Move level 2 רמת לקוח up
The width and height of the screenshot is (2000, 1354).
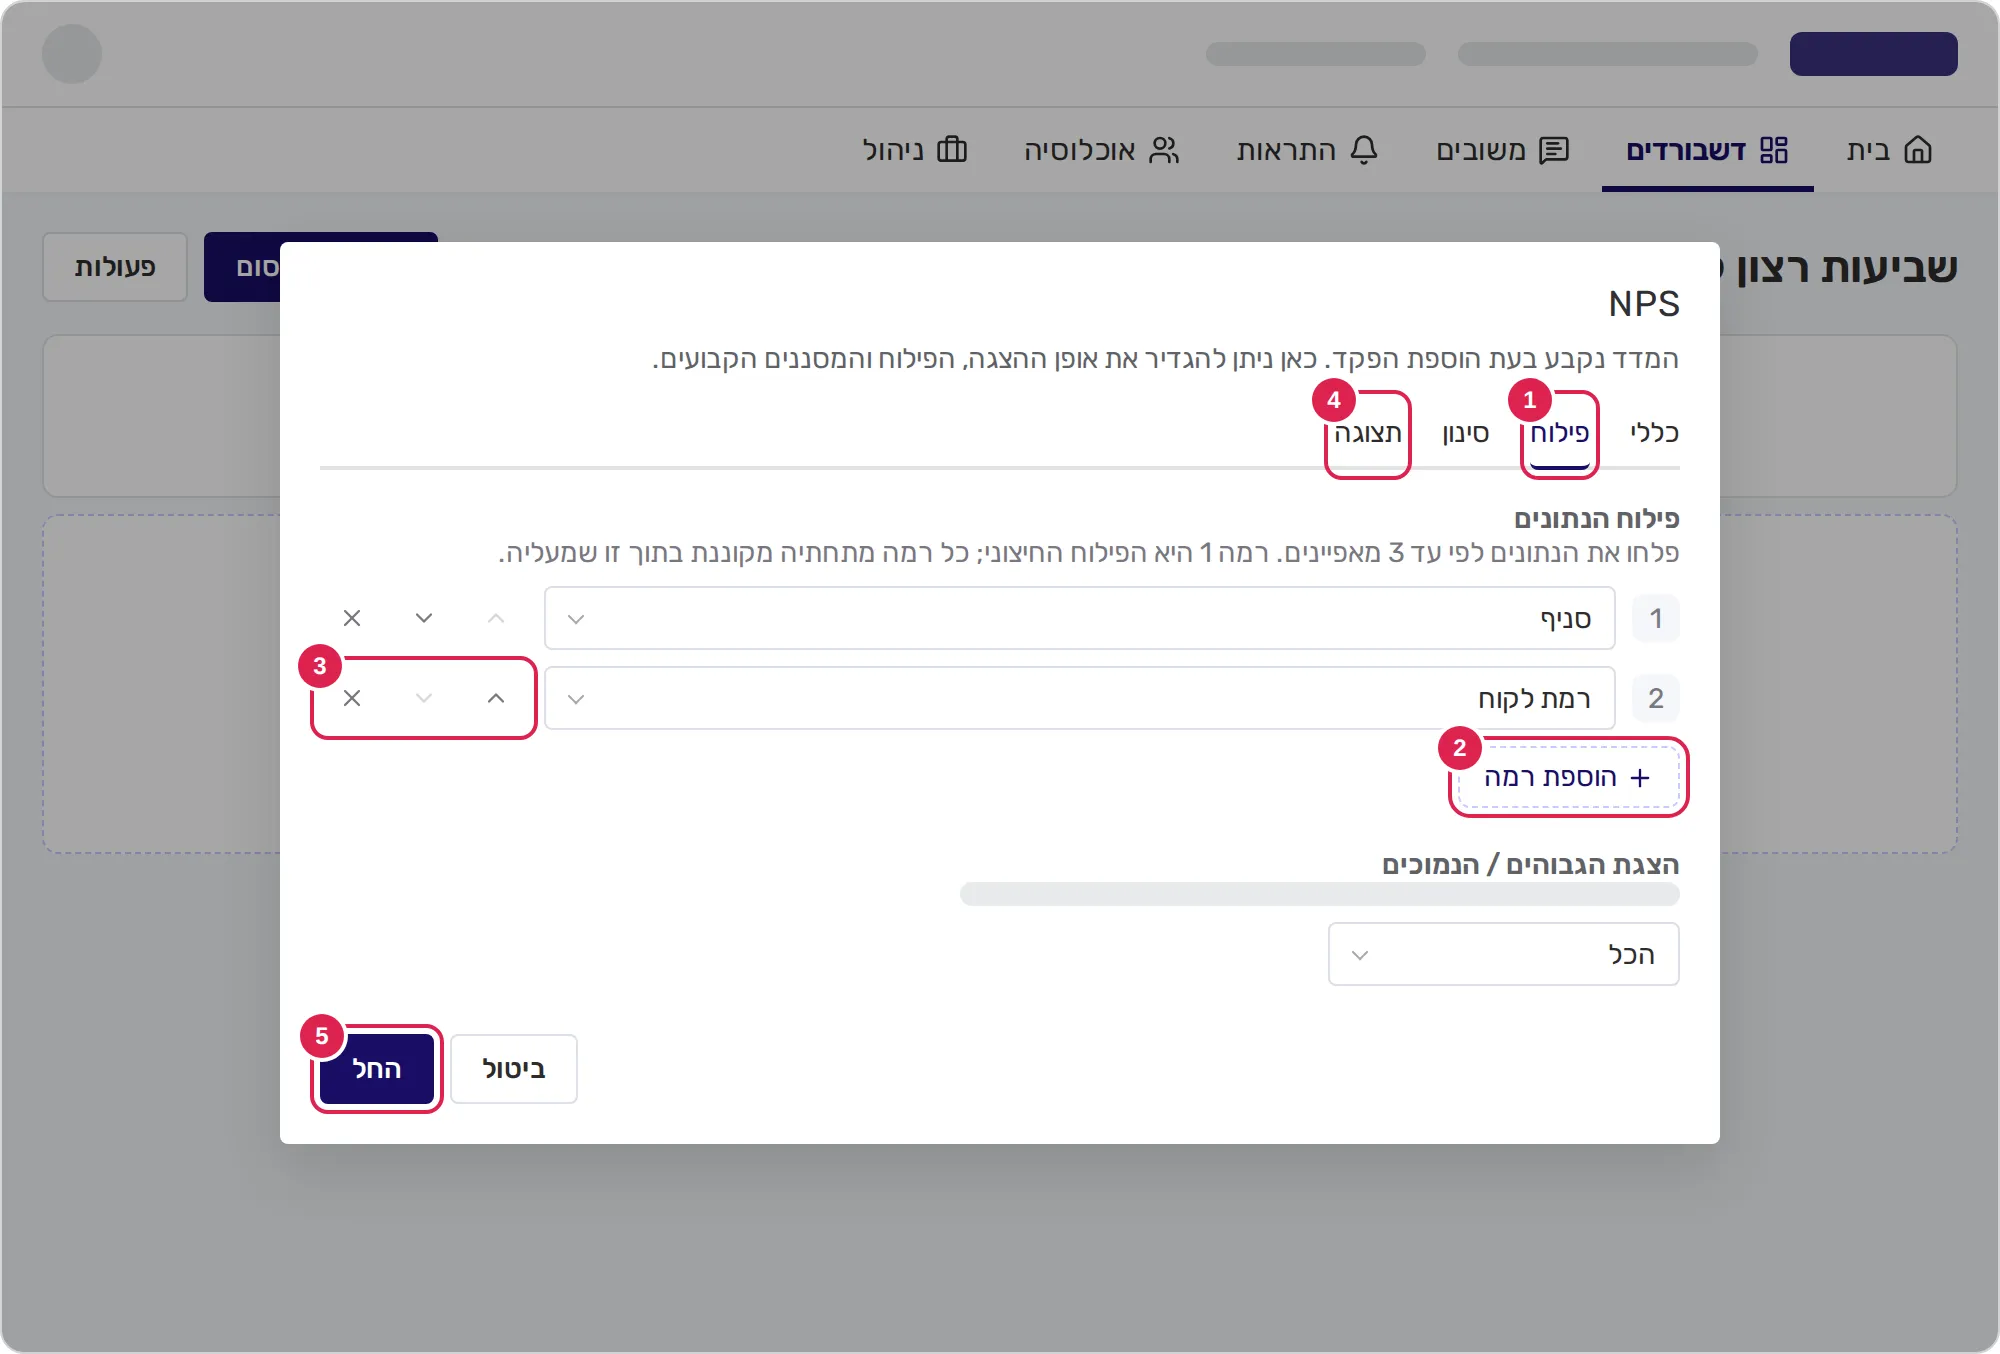[496, 698]
